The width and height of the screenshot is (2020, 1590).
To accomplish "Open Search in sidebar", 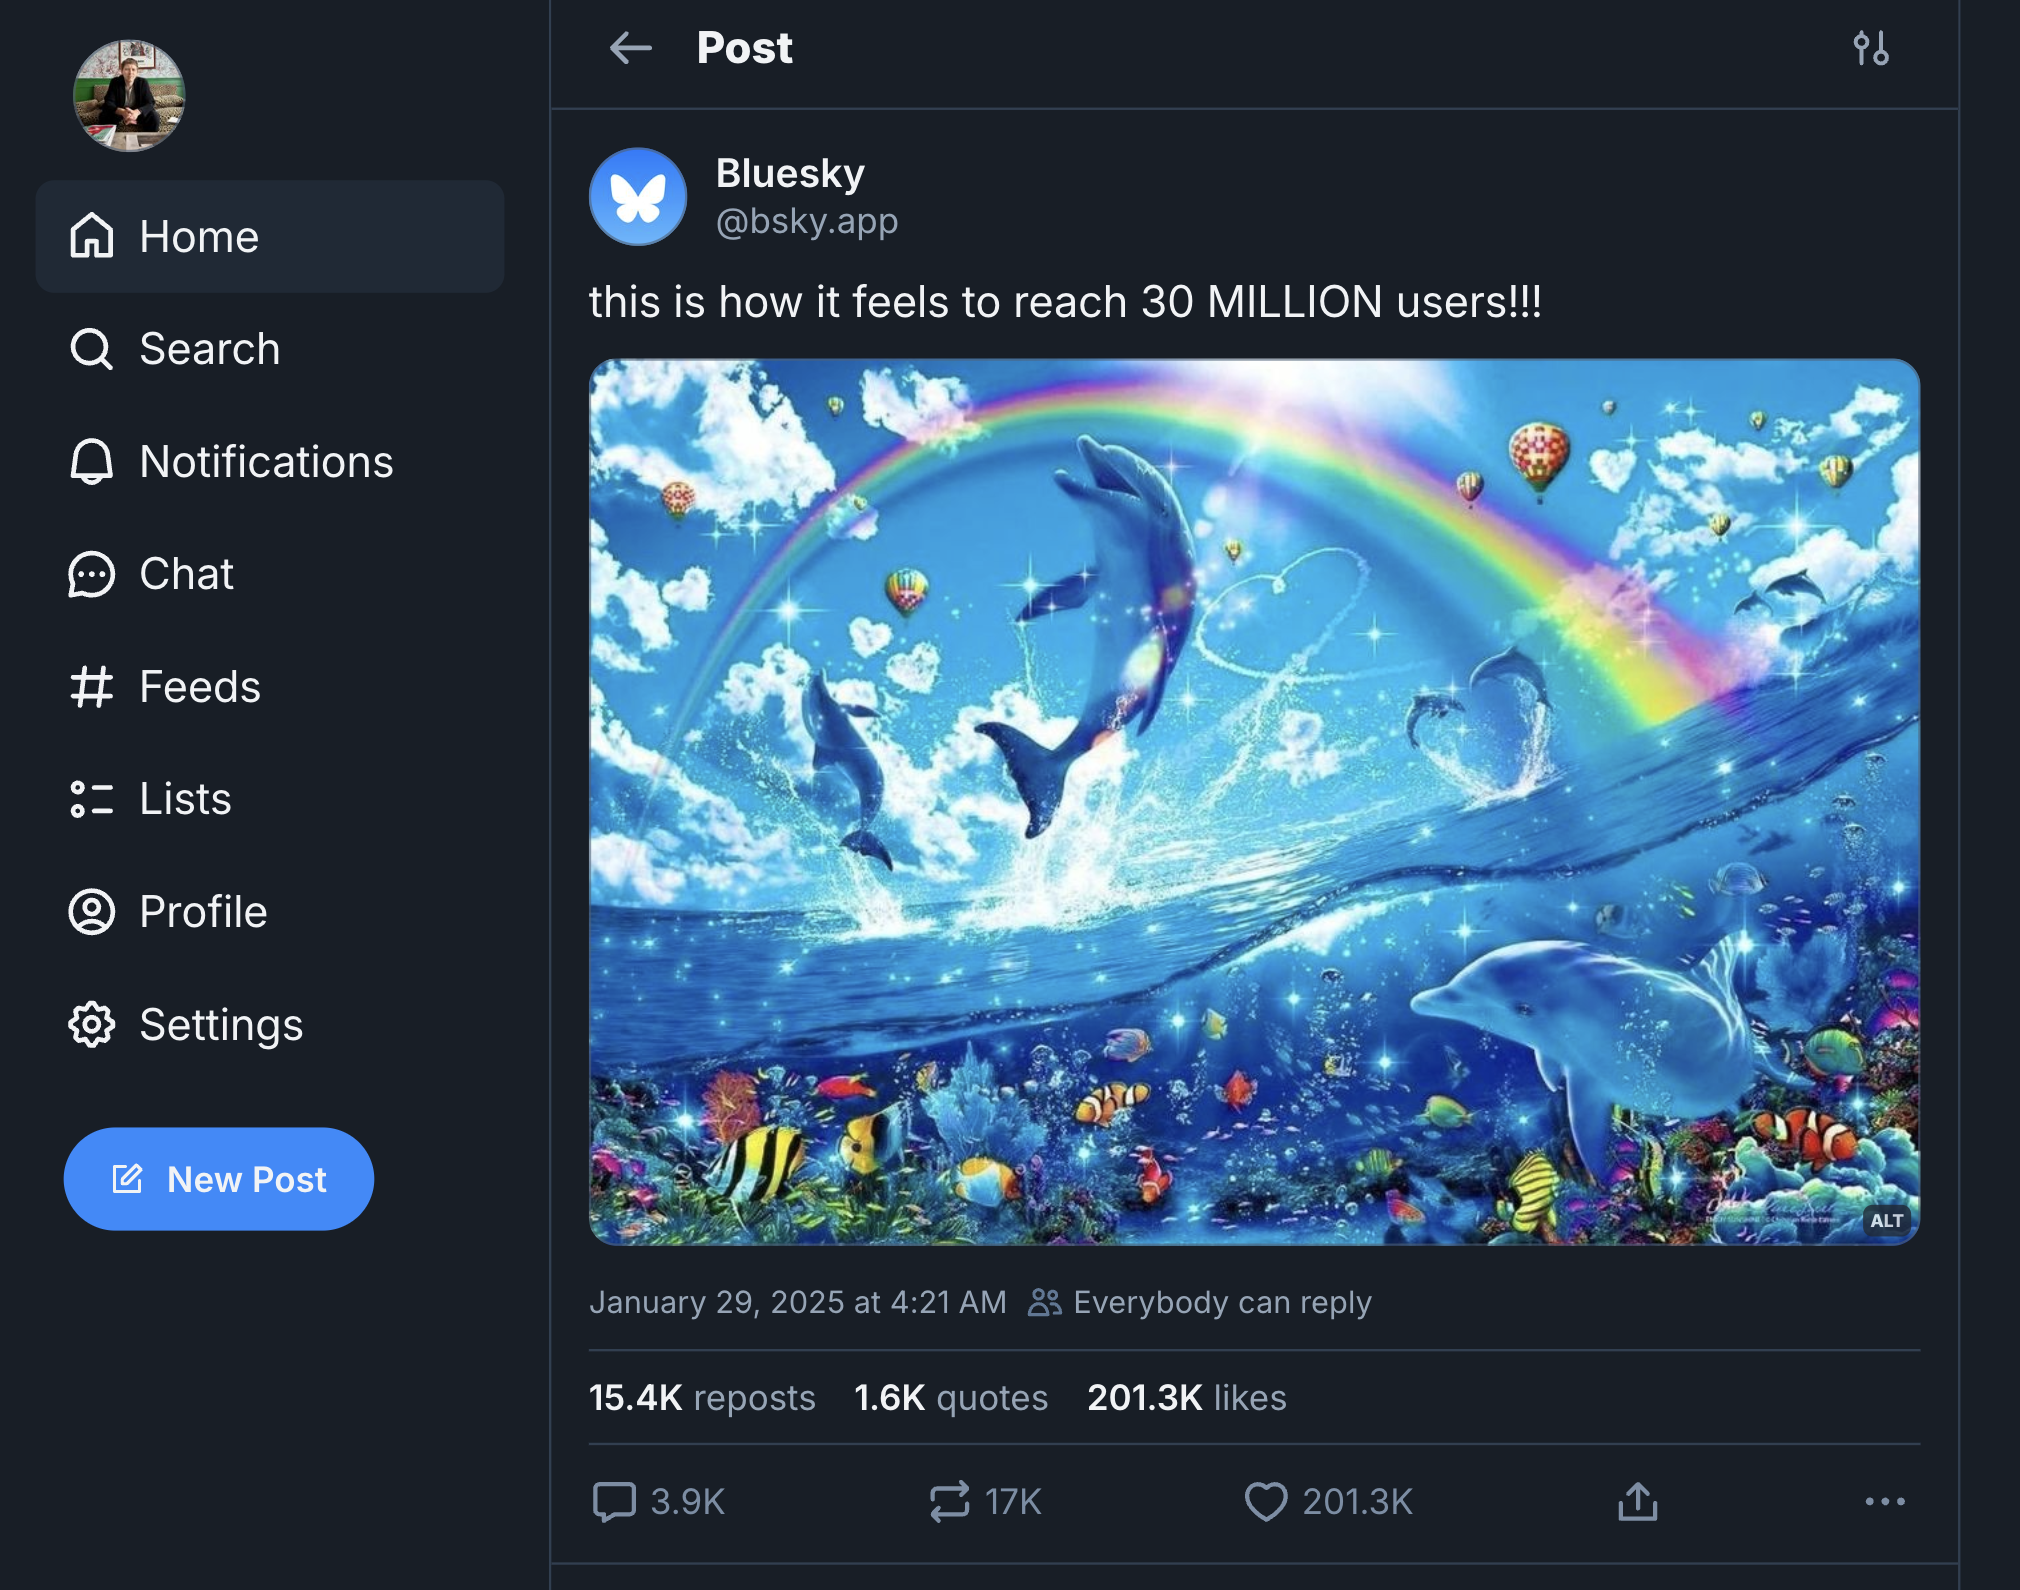I will coord(270,349).
